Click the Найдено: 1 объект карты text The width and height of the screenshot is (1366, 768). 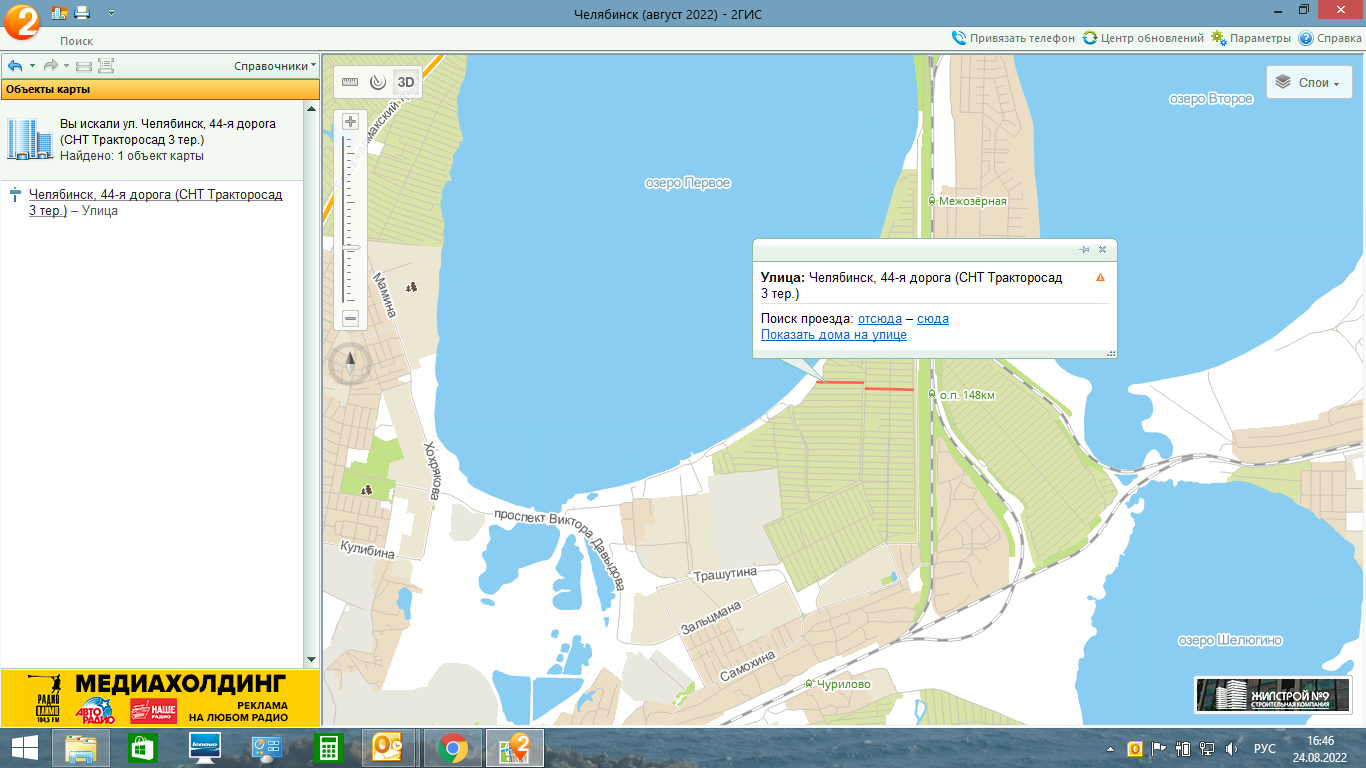click(x=132, y=156)
